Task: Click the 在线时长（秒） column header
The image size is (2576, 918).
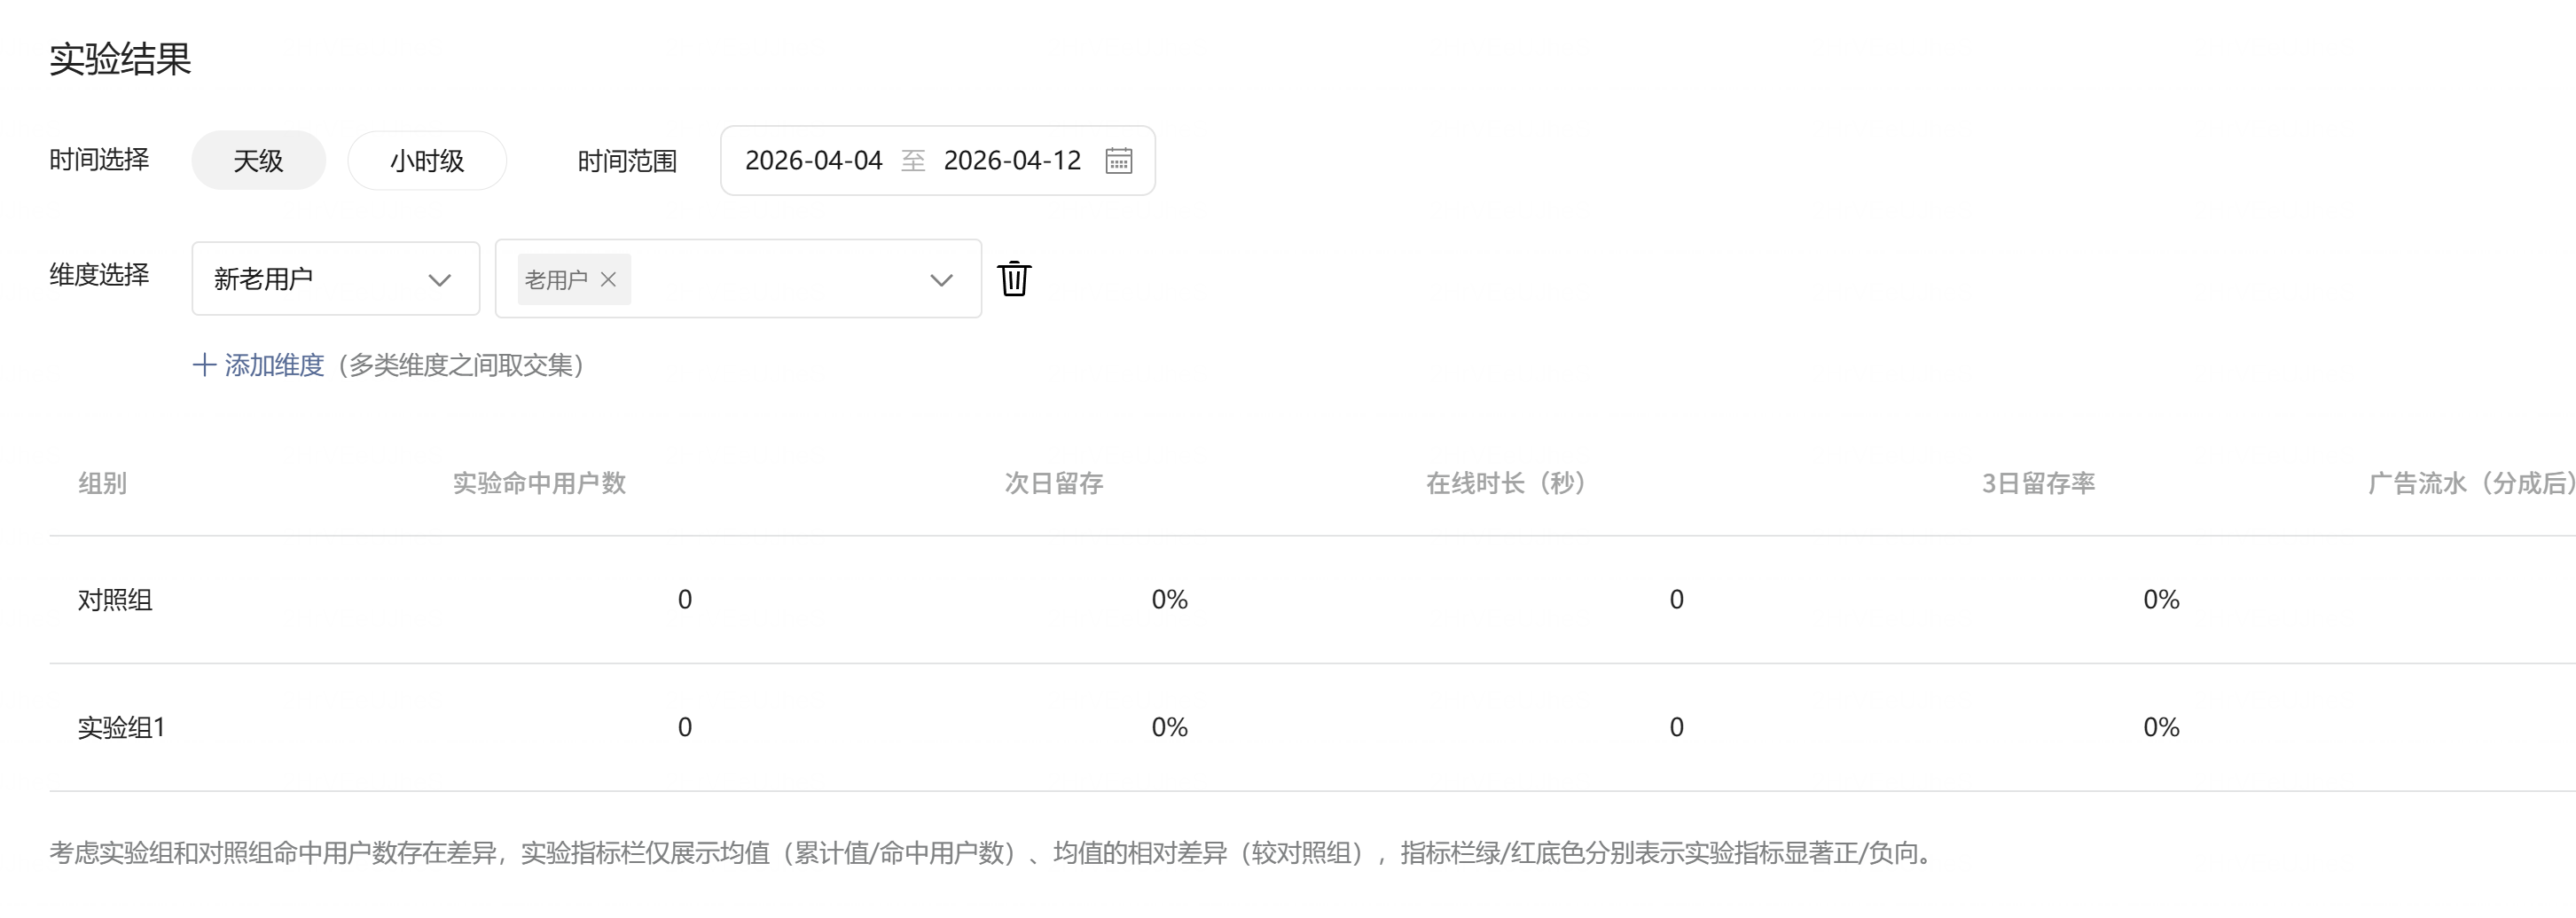Action: click(x=1505, y=483)
